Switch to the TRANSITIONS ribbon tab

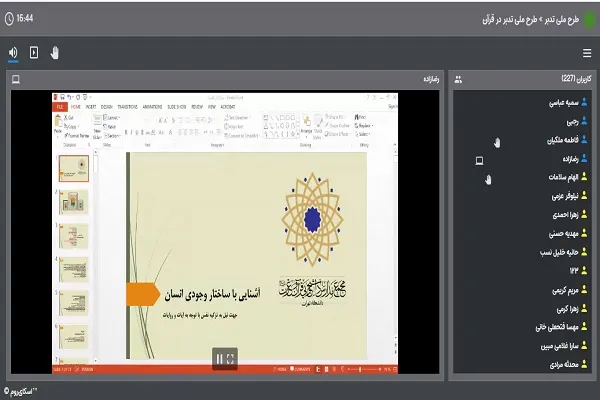coord(127,107)
